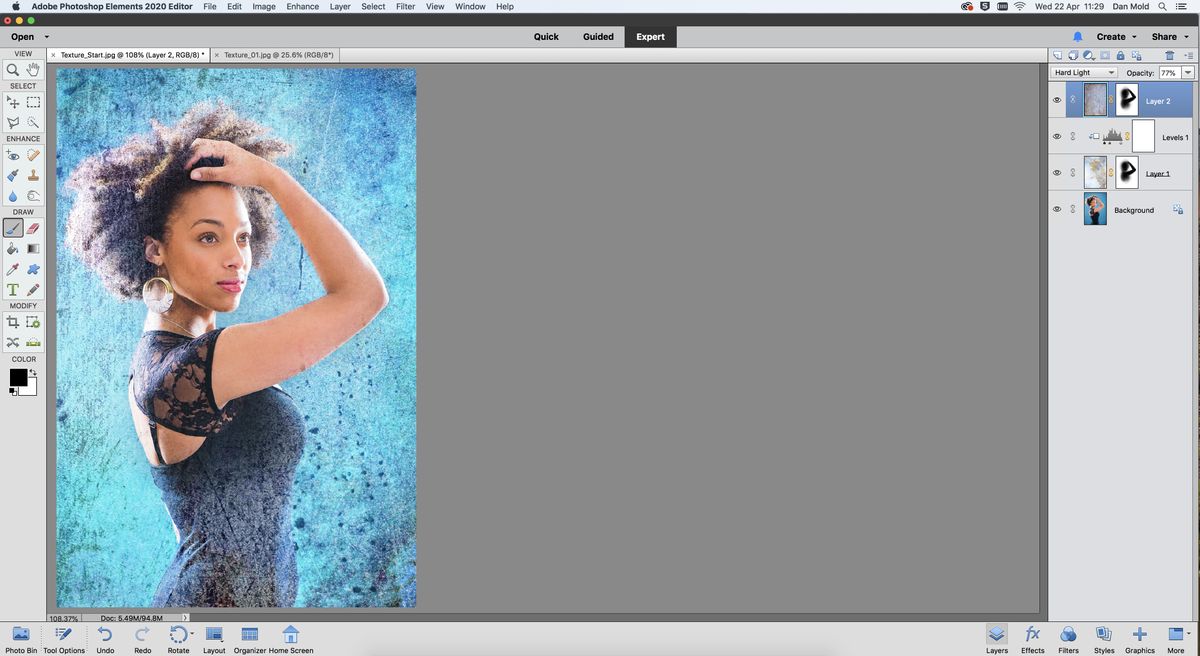Select the Horizontal Type tool
This screenshot has width=1200, height=656.
tap(13, 289)
